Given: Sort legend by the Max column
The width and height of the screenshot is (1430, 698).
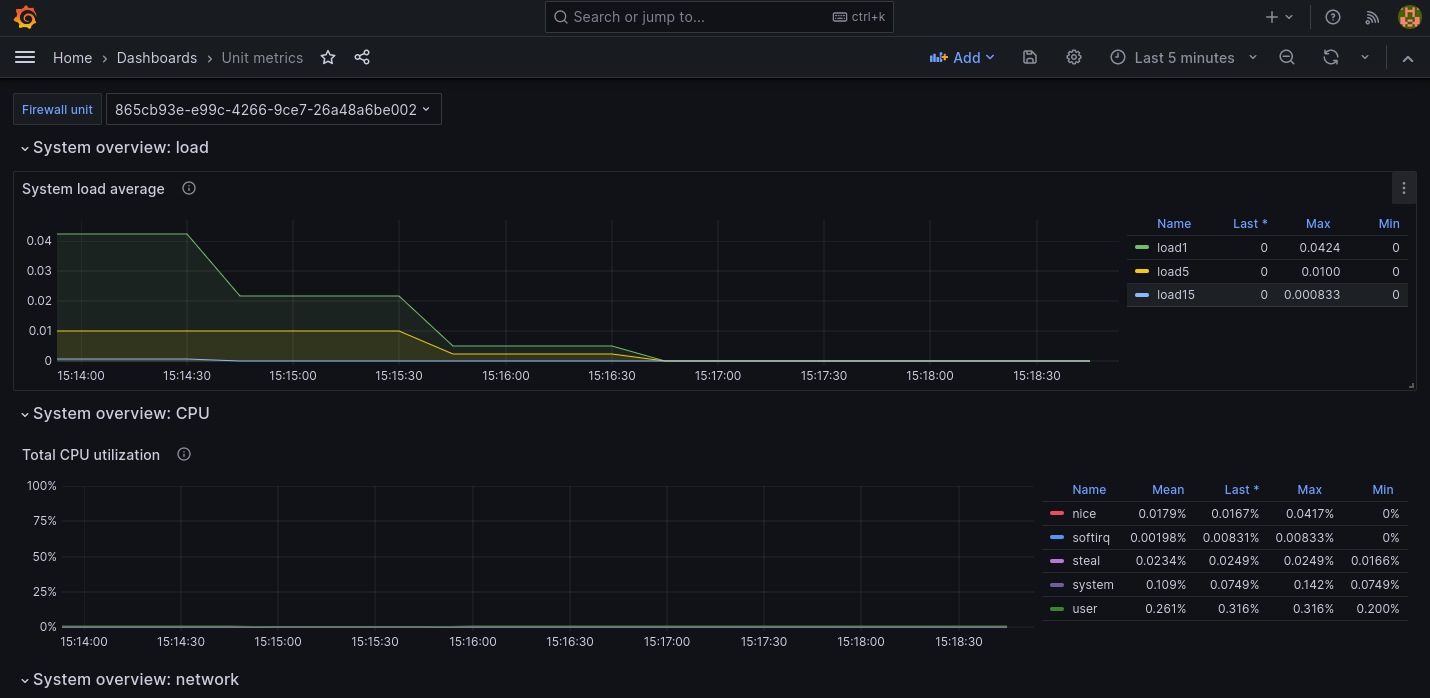Looking at the screenshot, I should (x=1317, y=223).
